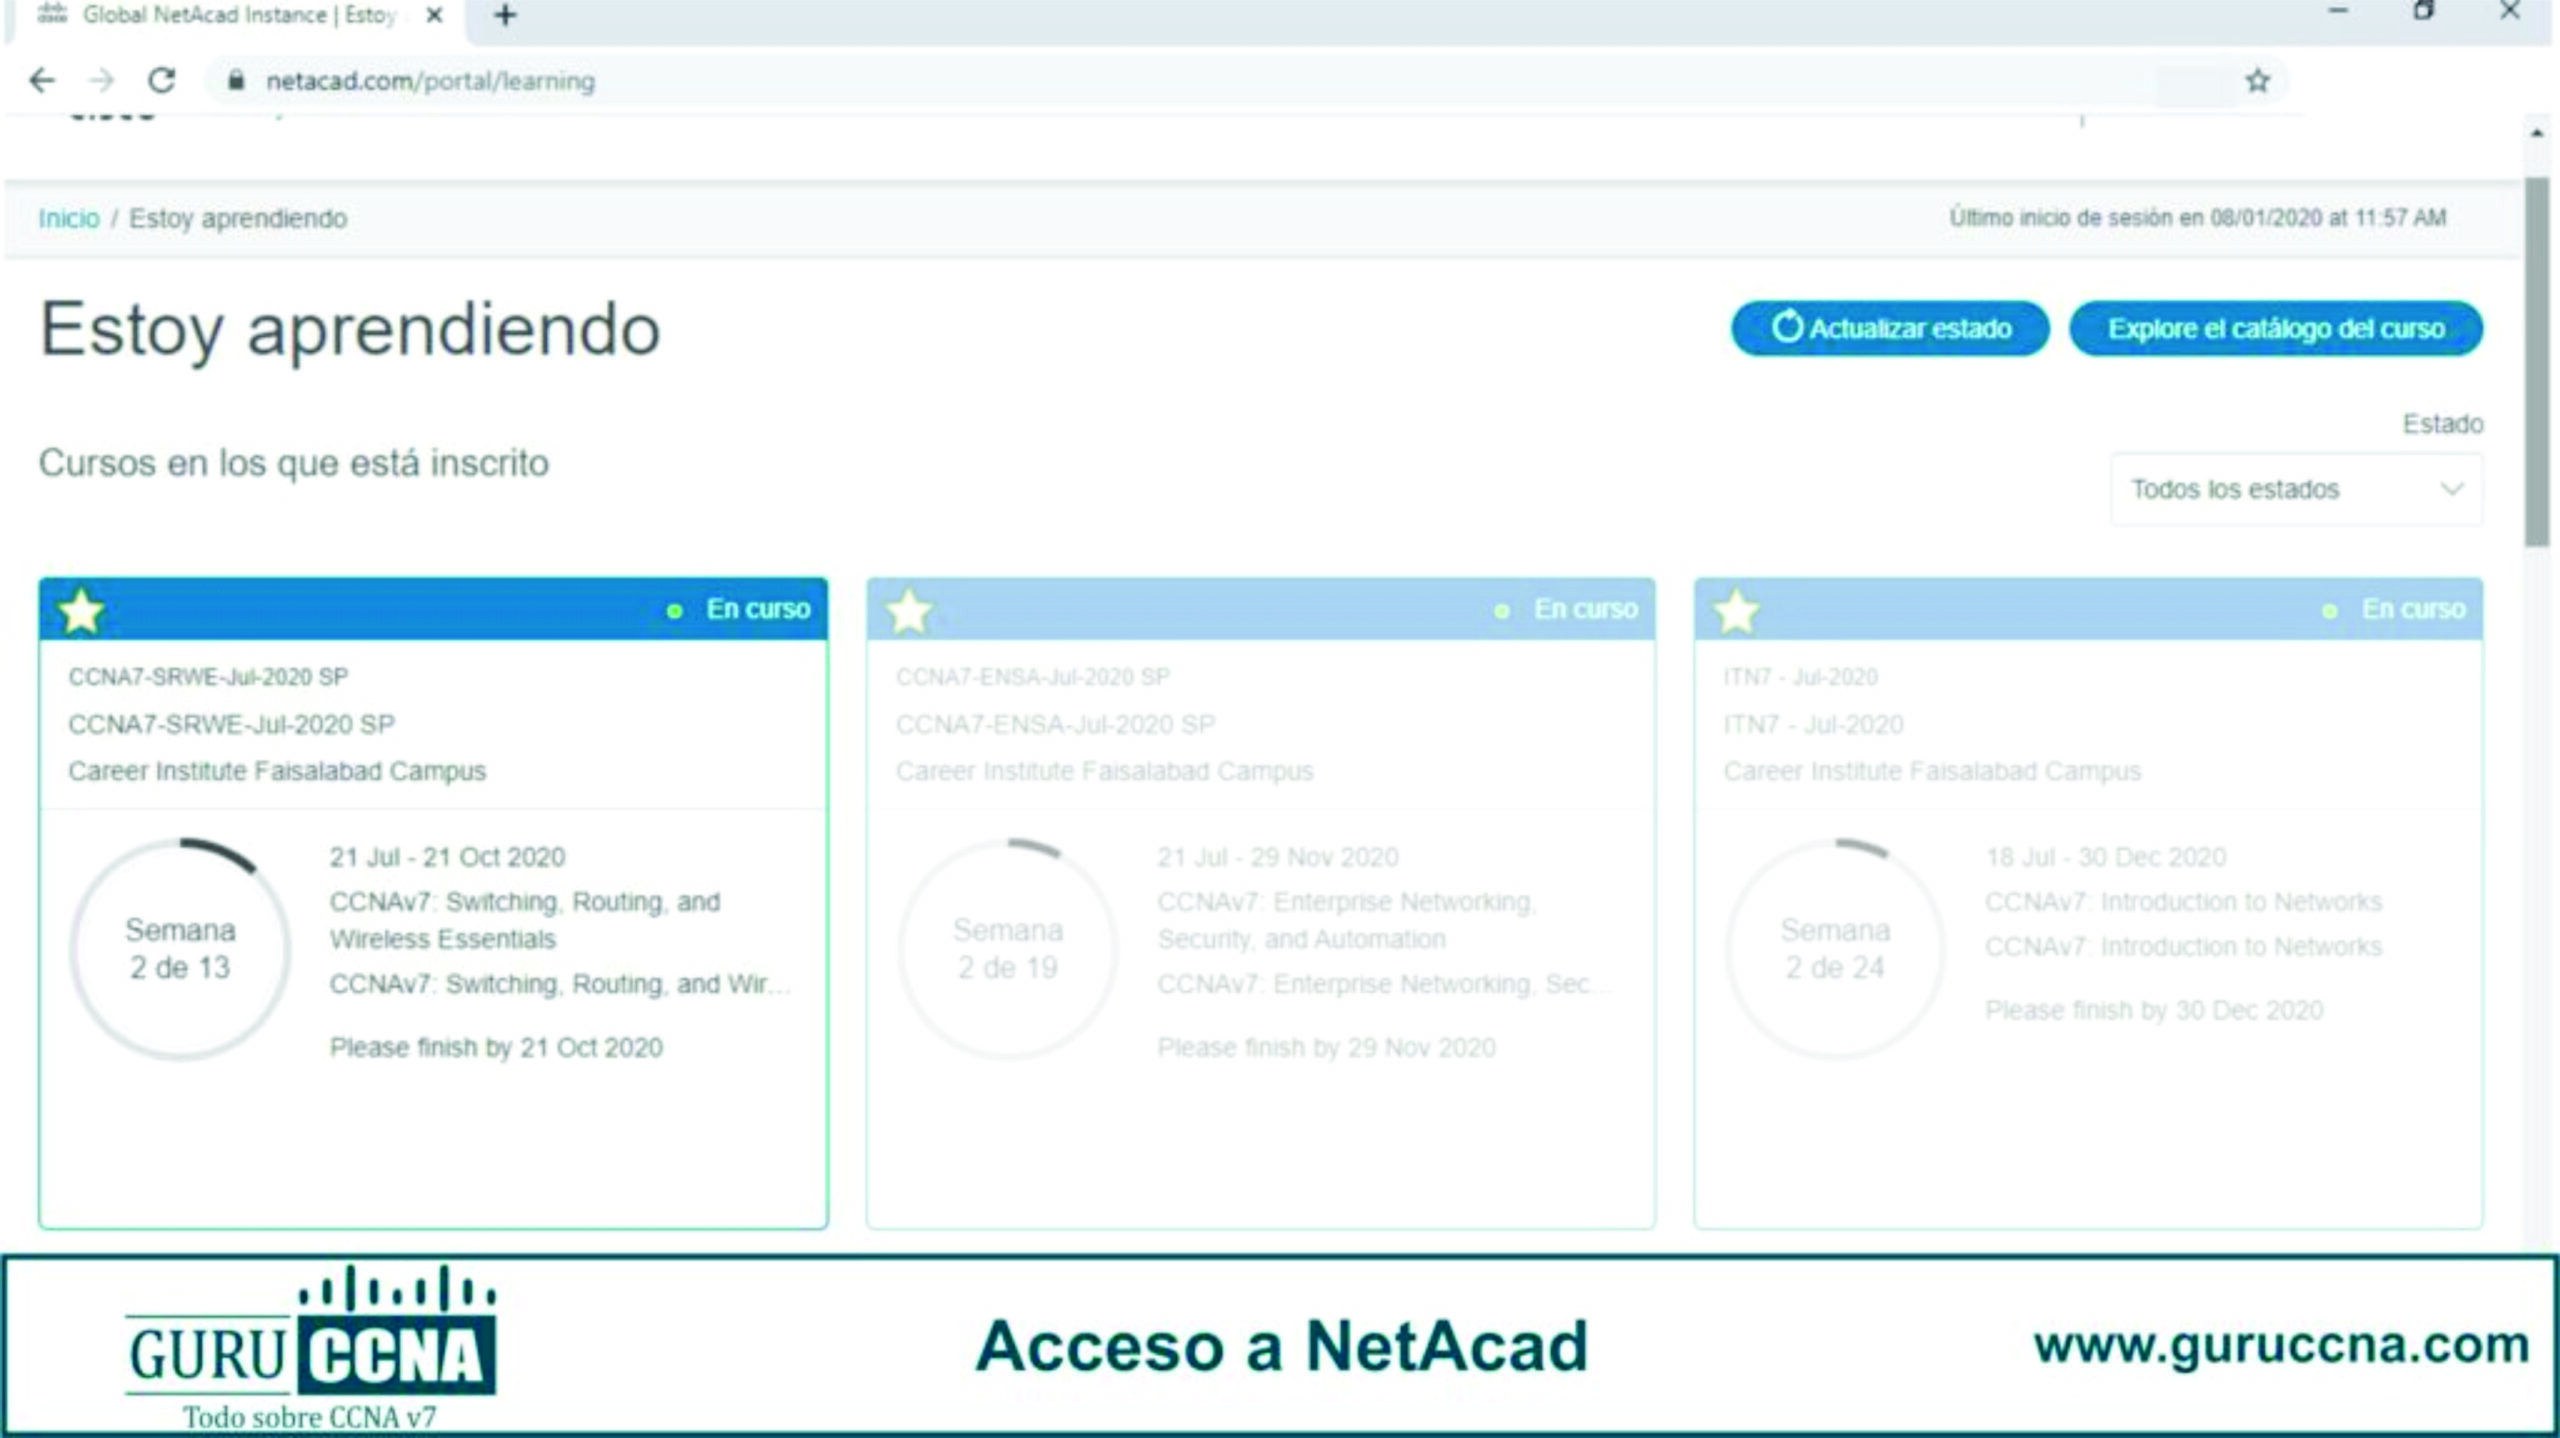Click the browser back arrow
Screen dimensions: 2560x1438
(42, 80)
